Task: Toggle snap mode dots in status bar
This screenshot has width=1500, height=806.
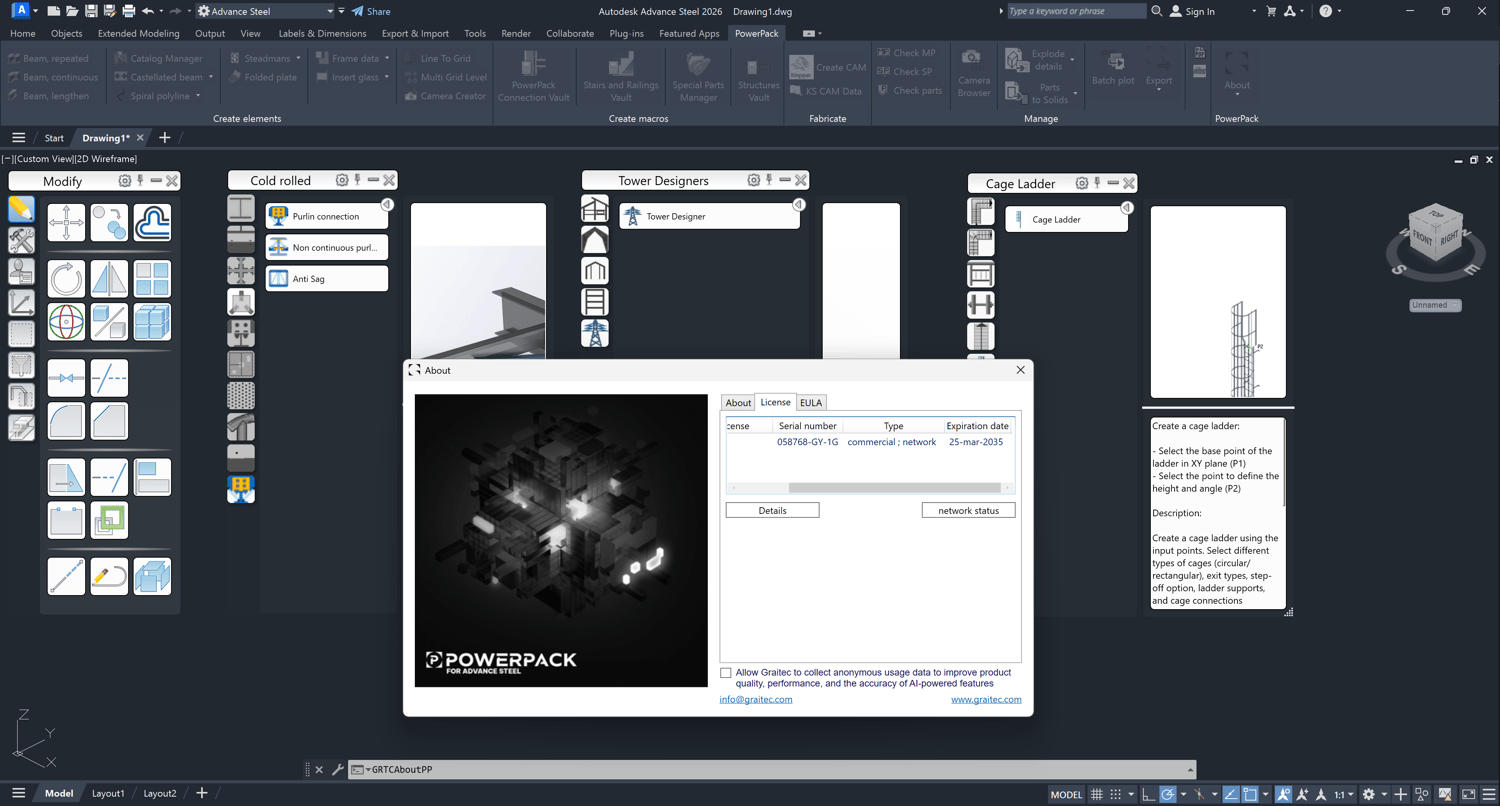Action: click(x=1116, y=794)
